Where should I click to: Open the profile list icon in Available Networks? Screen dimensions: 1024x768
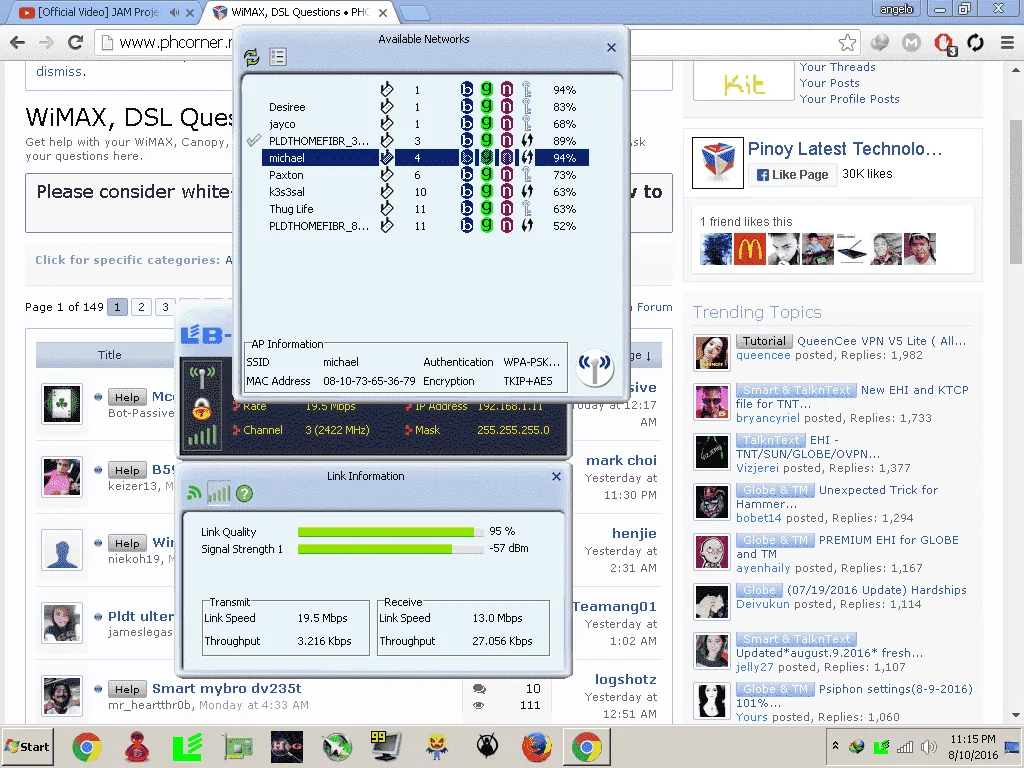278,57
